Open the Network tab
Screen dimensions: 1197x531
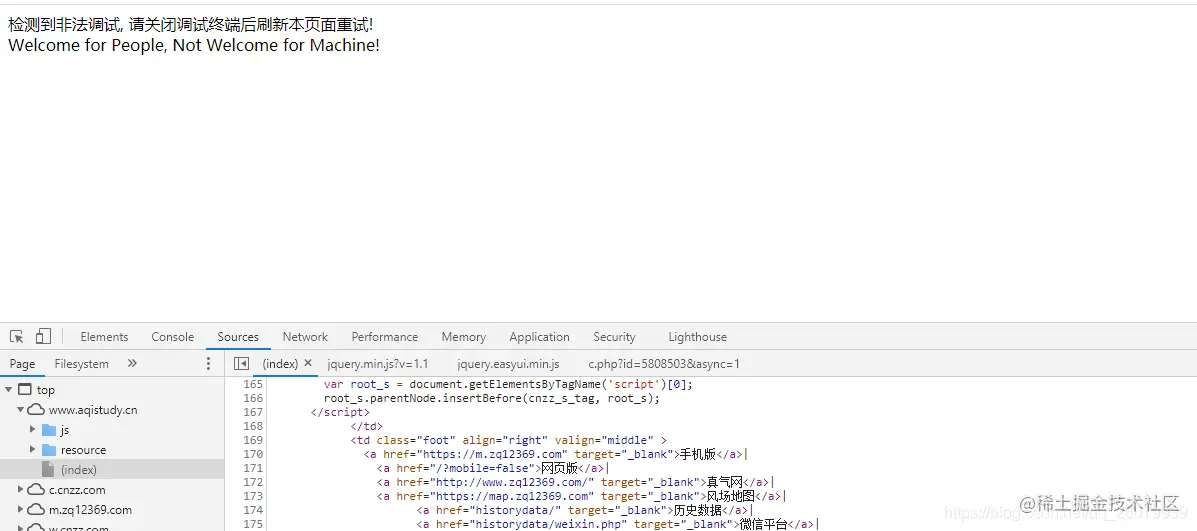(x=305, y=336)
